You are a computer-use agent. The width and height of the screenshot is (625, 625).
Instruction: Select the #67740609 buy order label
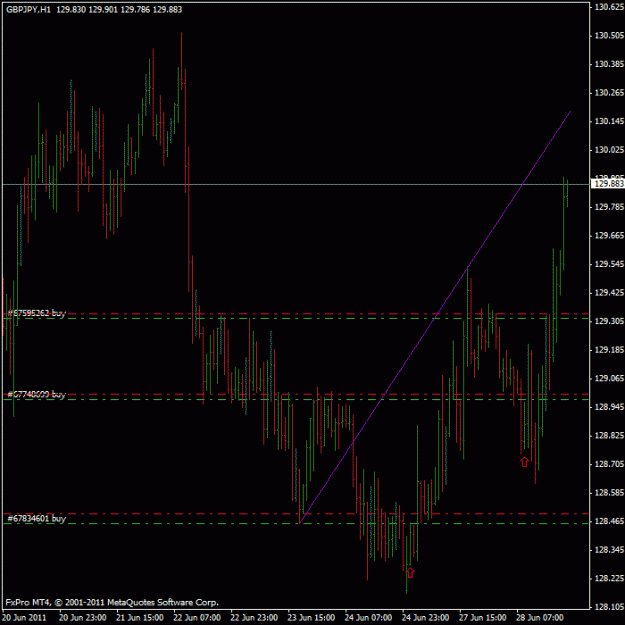coord(36,395)
